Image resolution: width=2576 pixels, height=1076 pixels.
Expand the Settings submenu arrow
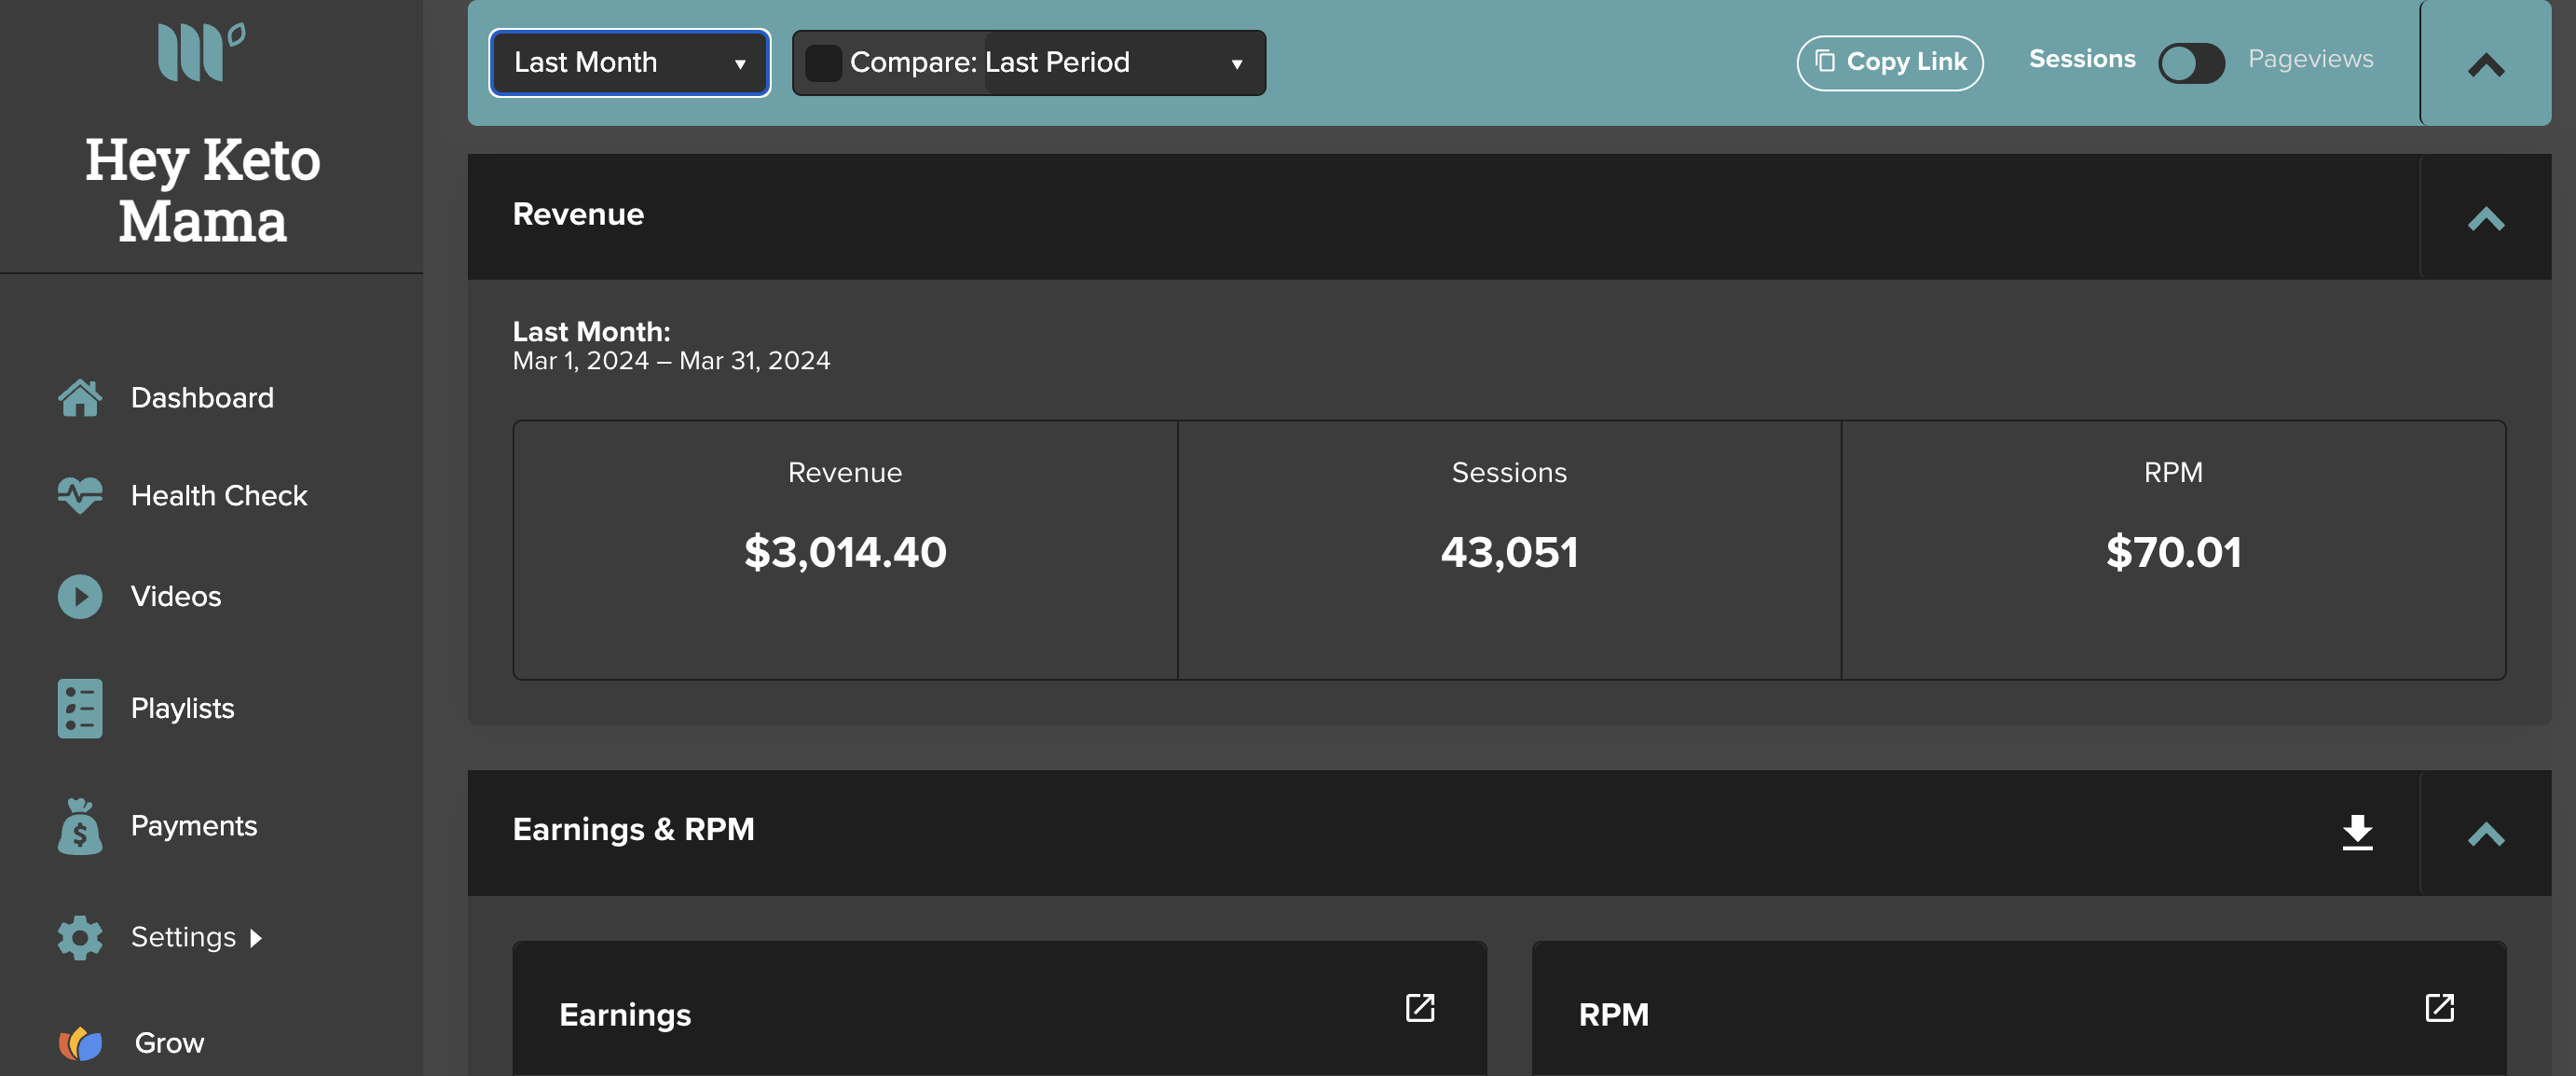tap(256, 937)
